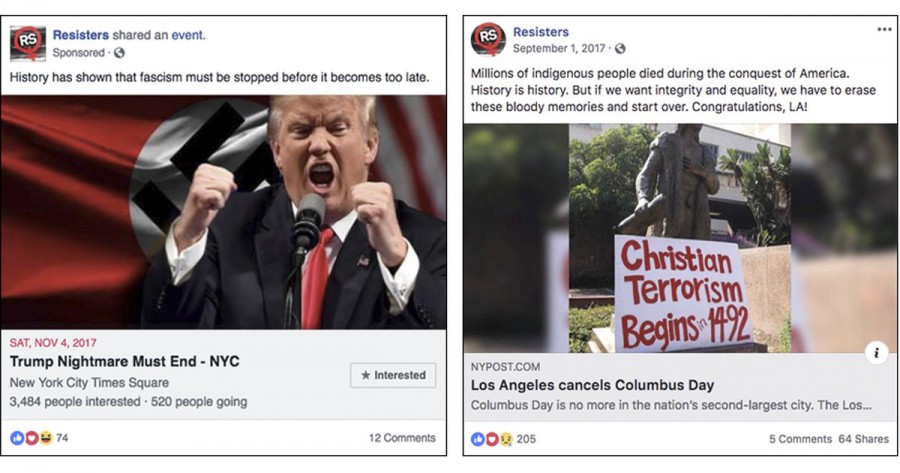Screen dimensions: 900x473
Task: View the 5 Comments on Columbus post
Action: coord(800,439)
